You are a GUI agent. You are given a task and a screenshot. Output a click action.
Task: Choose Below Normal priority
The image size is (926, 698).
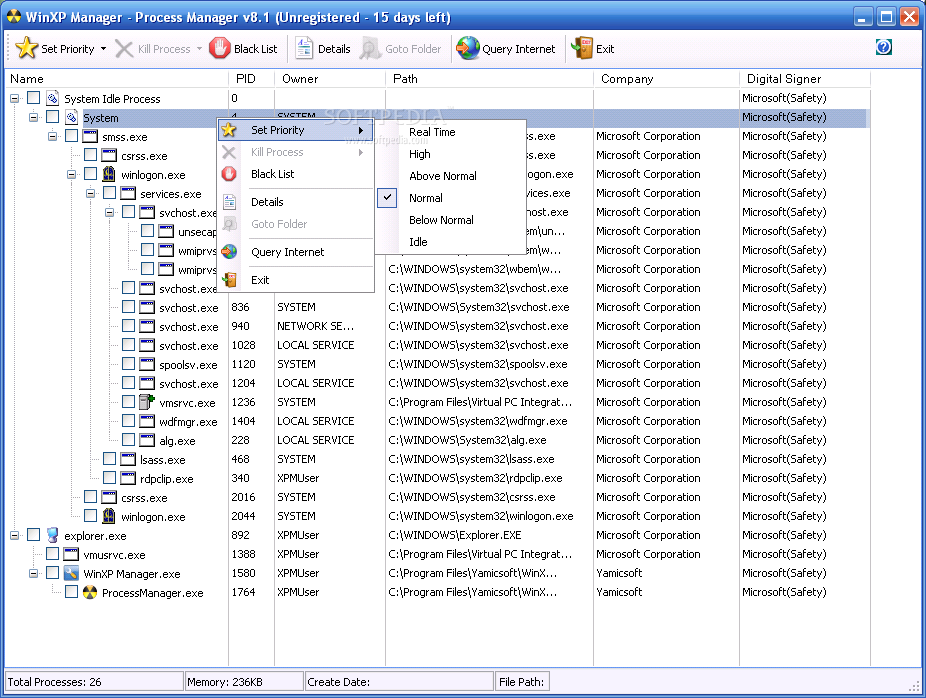click(x=441, y=220)
